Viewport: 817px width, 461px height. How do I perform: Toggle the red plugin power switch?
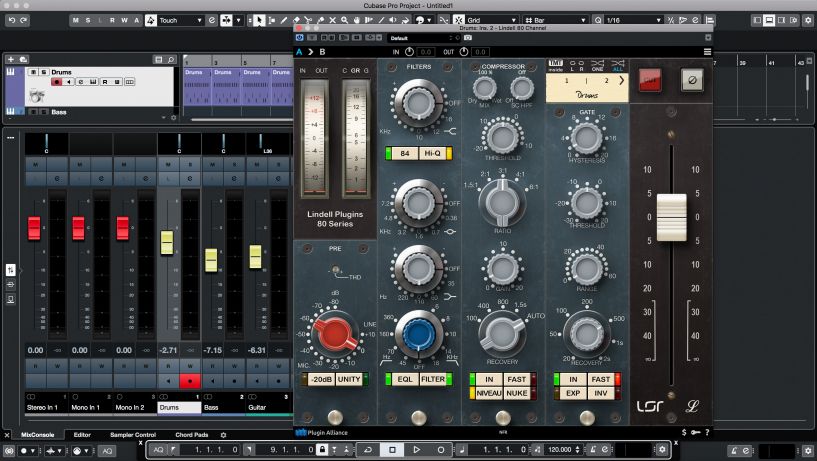point(650,80)
